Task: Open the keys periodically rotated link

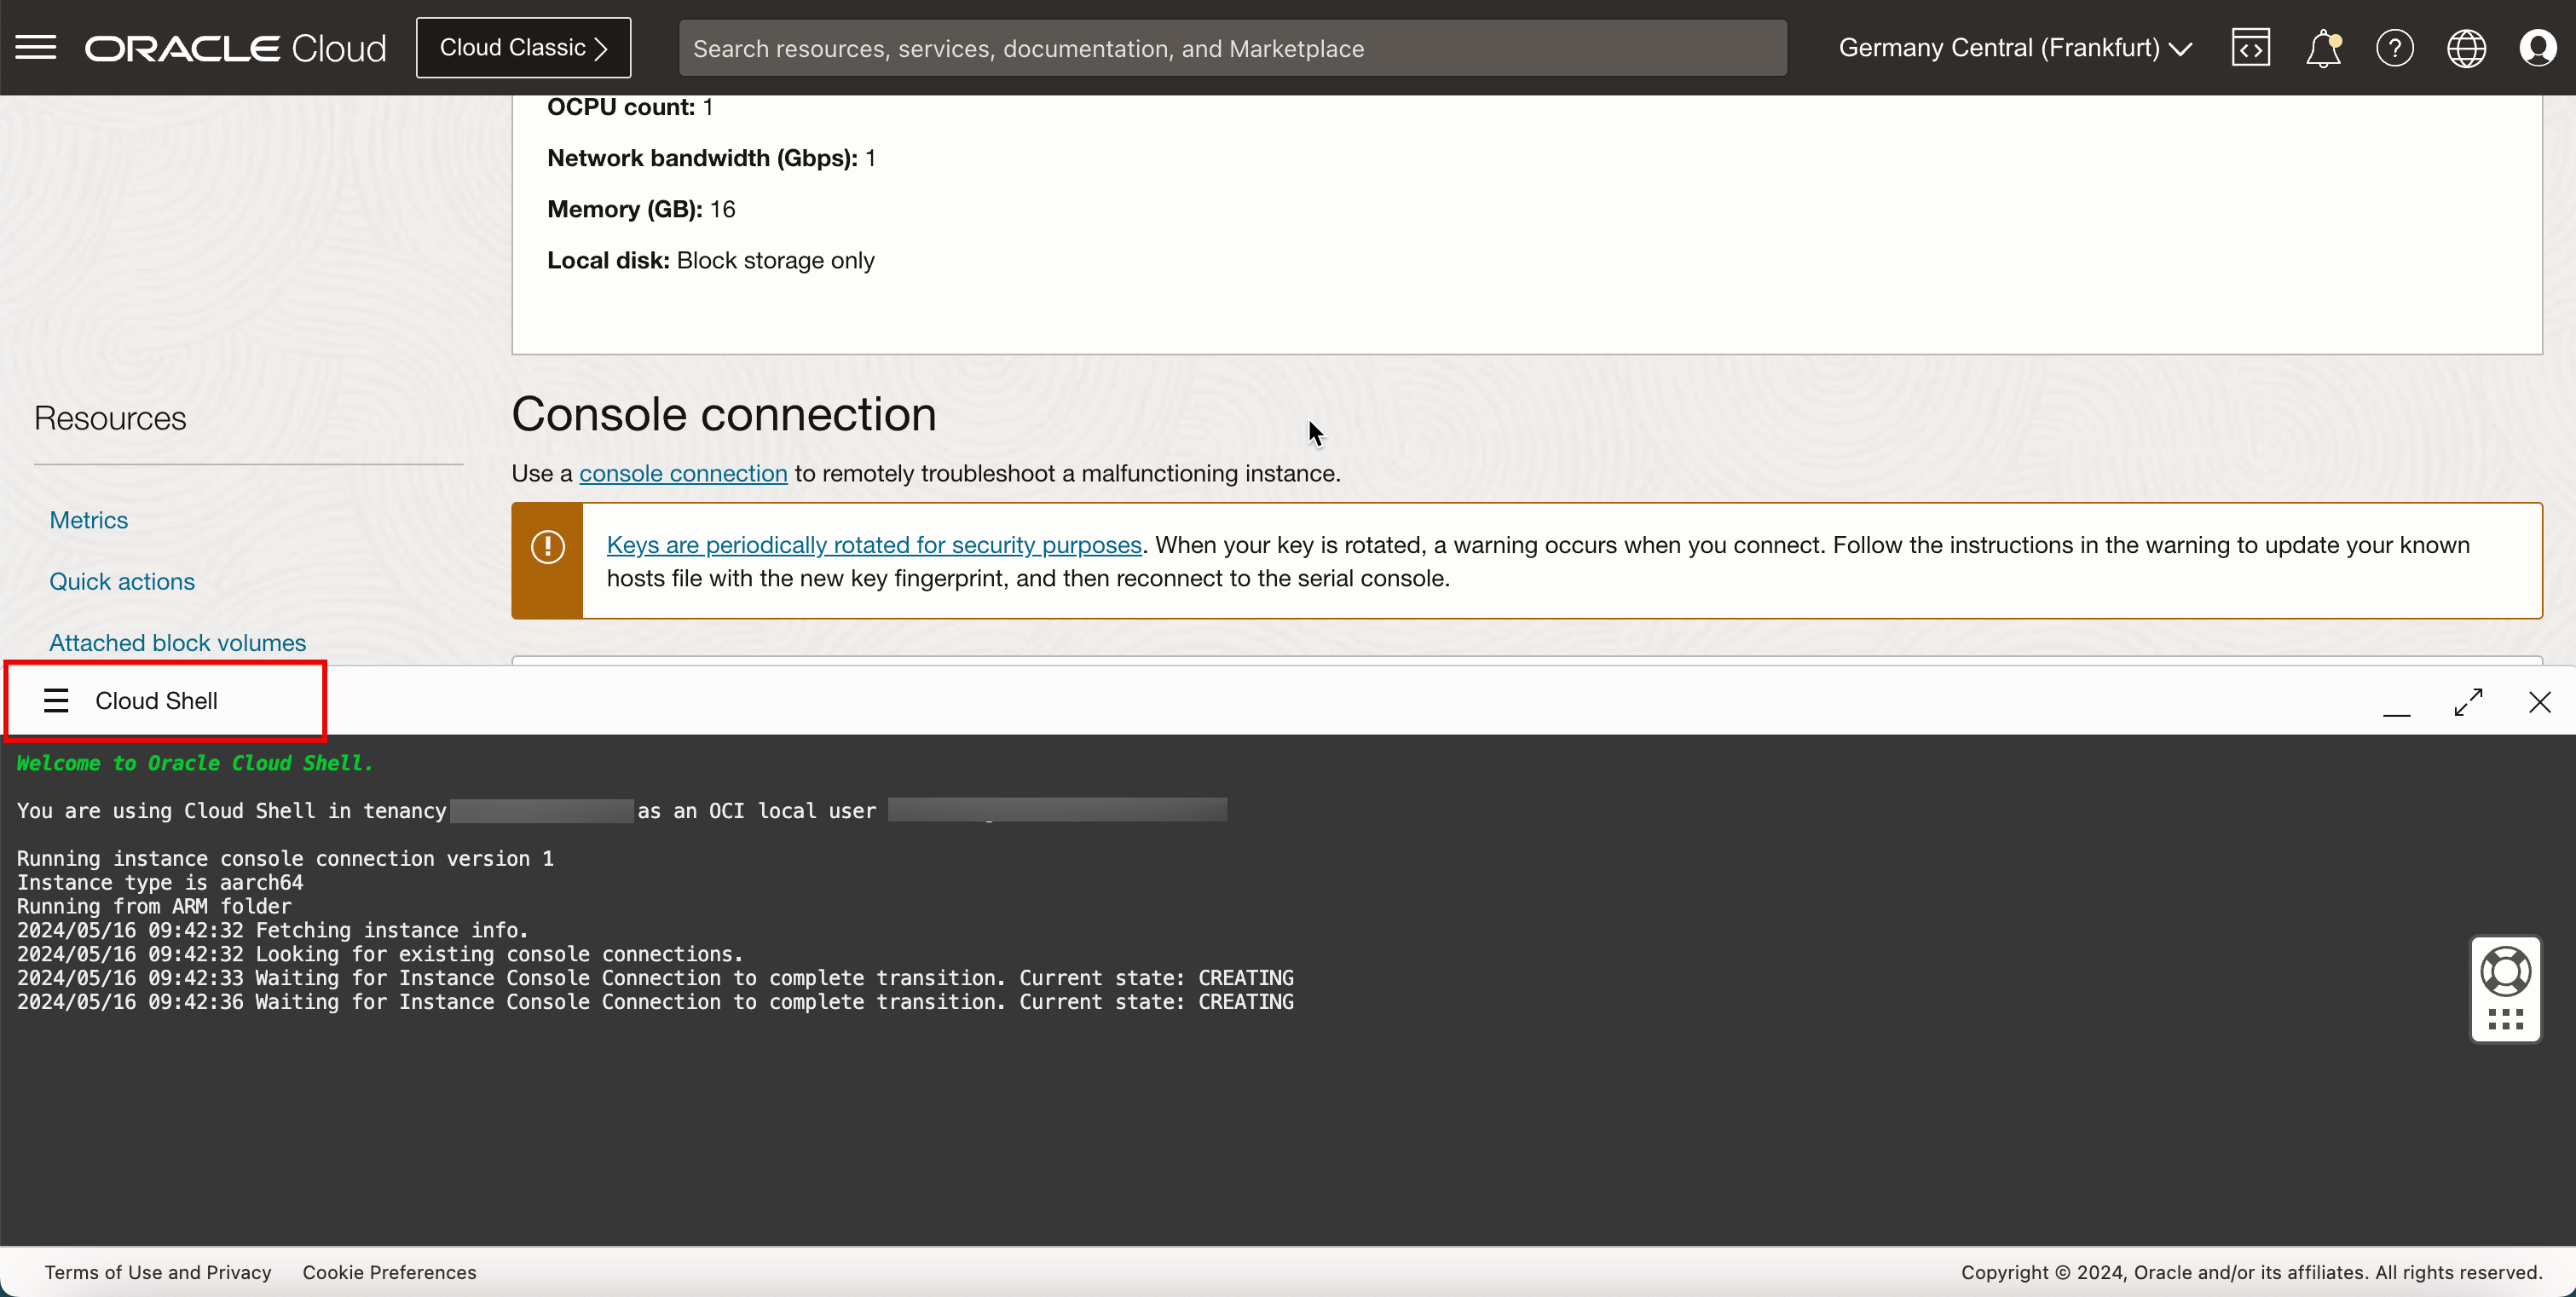Action: 873,545
